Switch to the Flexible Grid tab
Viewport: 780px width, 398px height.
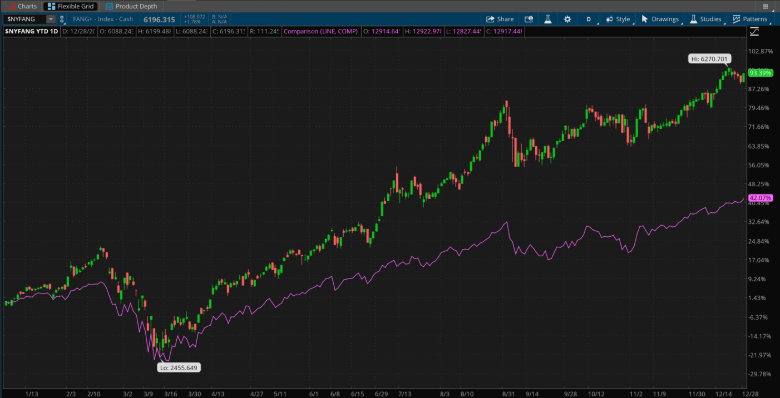70,6
